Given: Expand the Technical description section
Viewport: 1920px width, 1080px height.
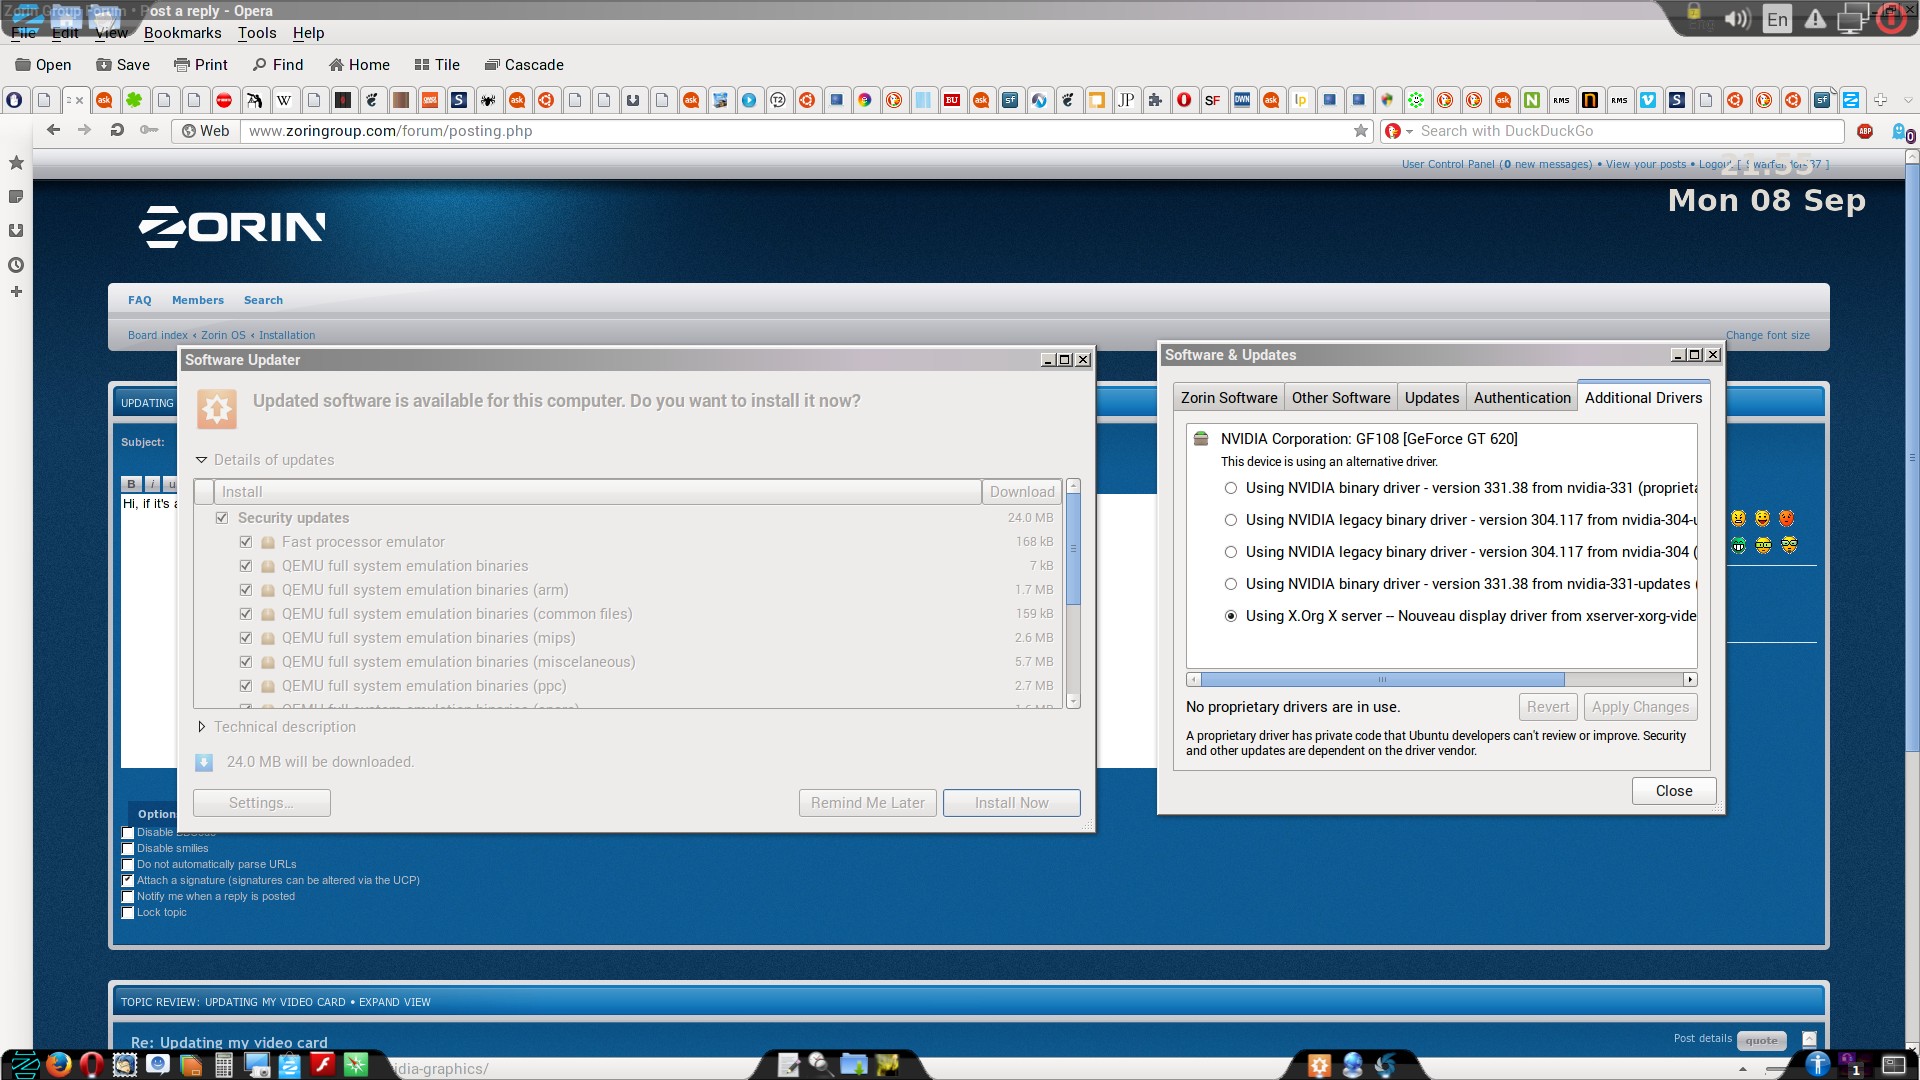Looking at the screenshot, I should pyautogui.click(x=201, y=727).
